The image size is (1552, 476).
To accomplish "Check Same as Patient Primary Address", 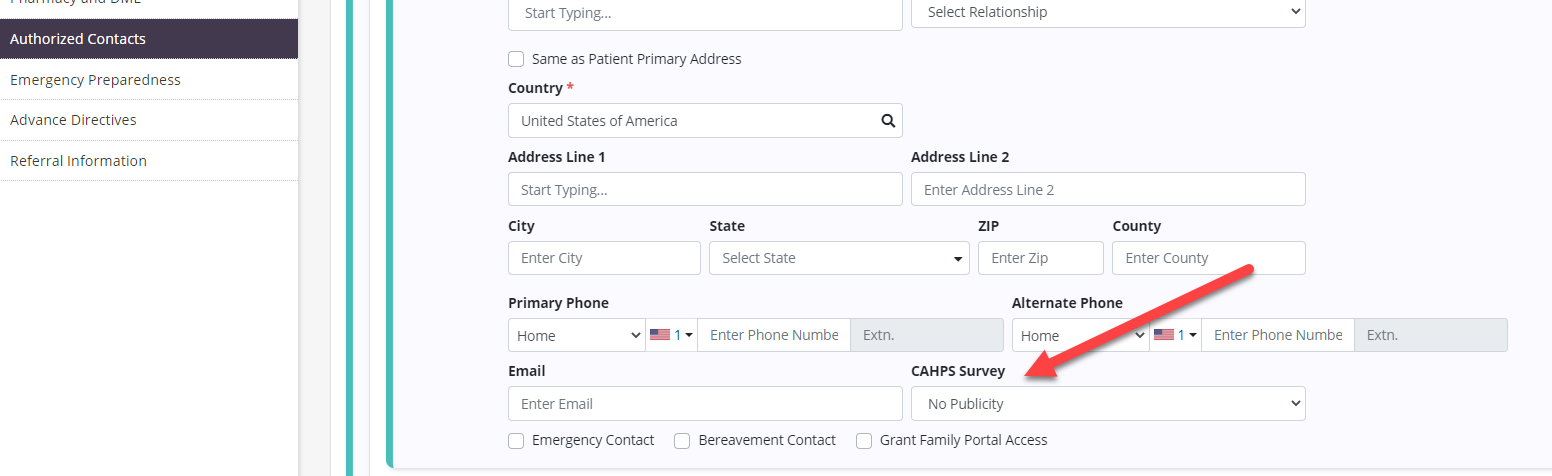I will [x=516, y=59].
